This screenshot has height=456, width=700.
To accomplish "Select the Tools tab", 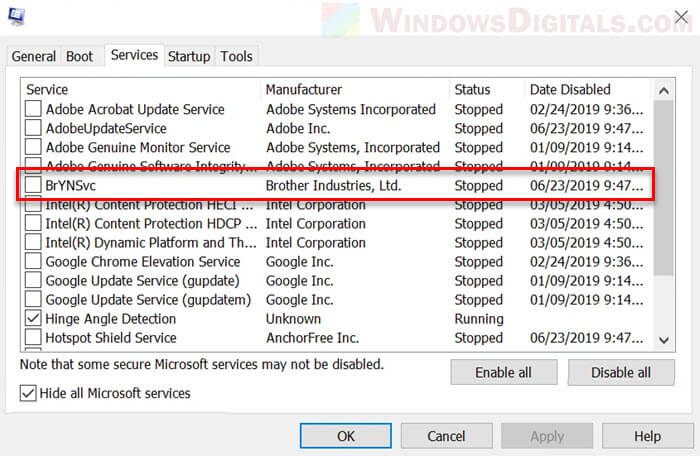I will pos(236,57).
